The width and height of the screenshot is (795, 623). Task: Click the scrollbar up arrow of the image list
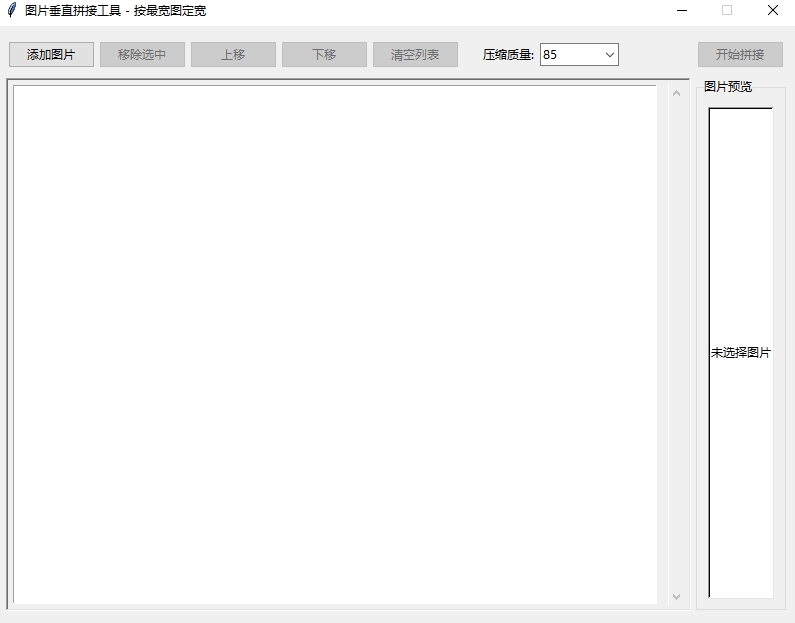click(676, 93)
